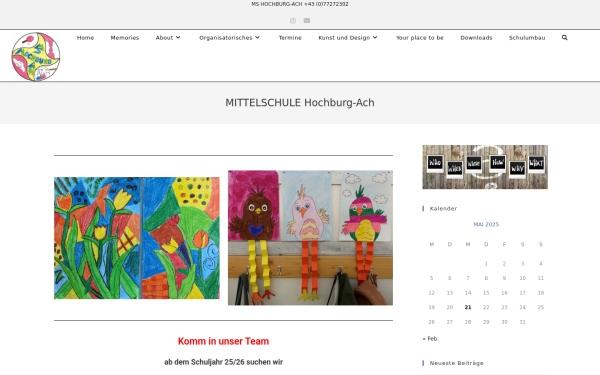Click 'ab dem Schuljahr 25/26 suchen wir' text

pyautogui.click(x=223, y=362)
